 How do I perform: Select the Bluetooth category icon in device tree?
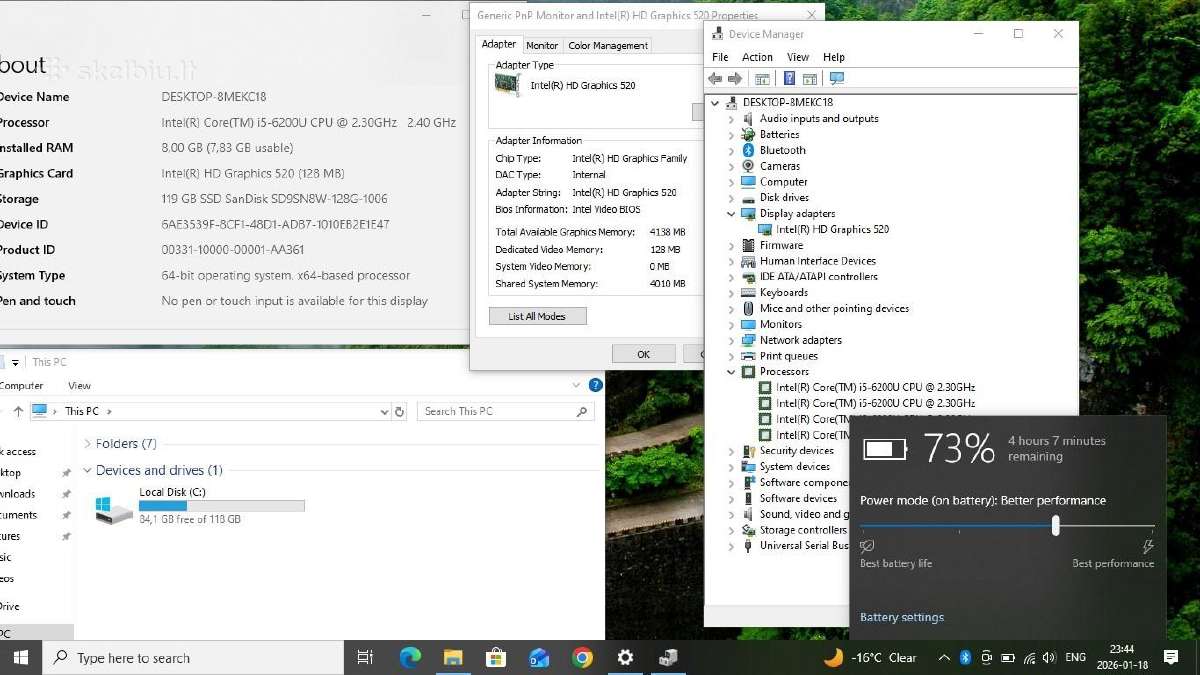pyautogui.click(x=748, y=150)
